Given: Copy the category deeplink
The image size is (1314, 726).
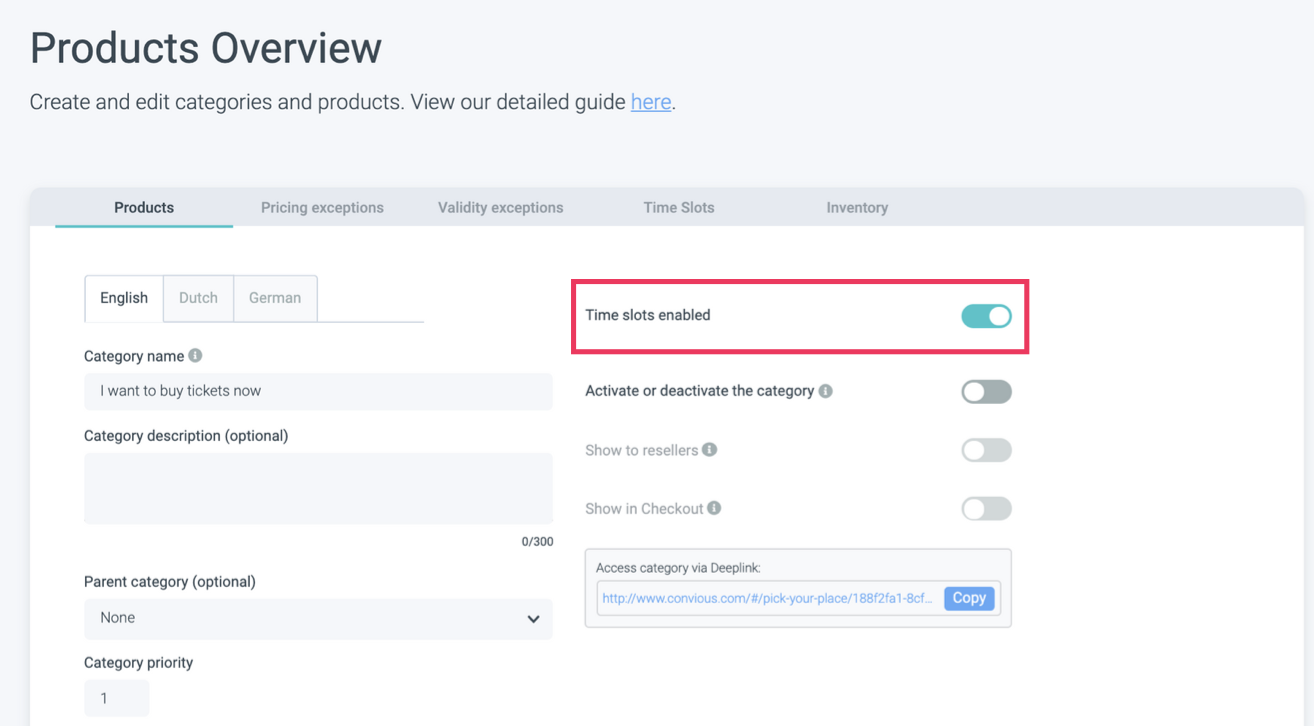Looking at the screenshot, I should [x=969, y=598].
